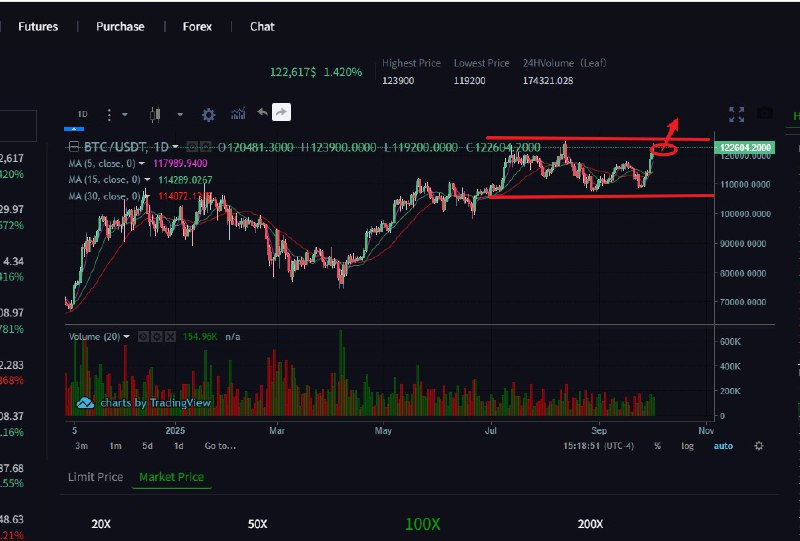Image resolution: width=800 pixels, height=541 pixels.
Task: Open the bottom-right chart properties gear
Action: [x=759, y=445]
